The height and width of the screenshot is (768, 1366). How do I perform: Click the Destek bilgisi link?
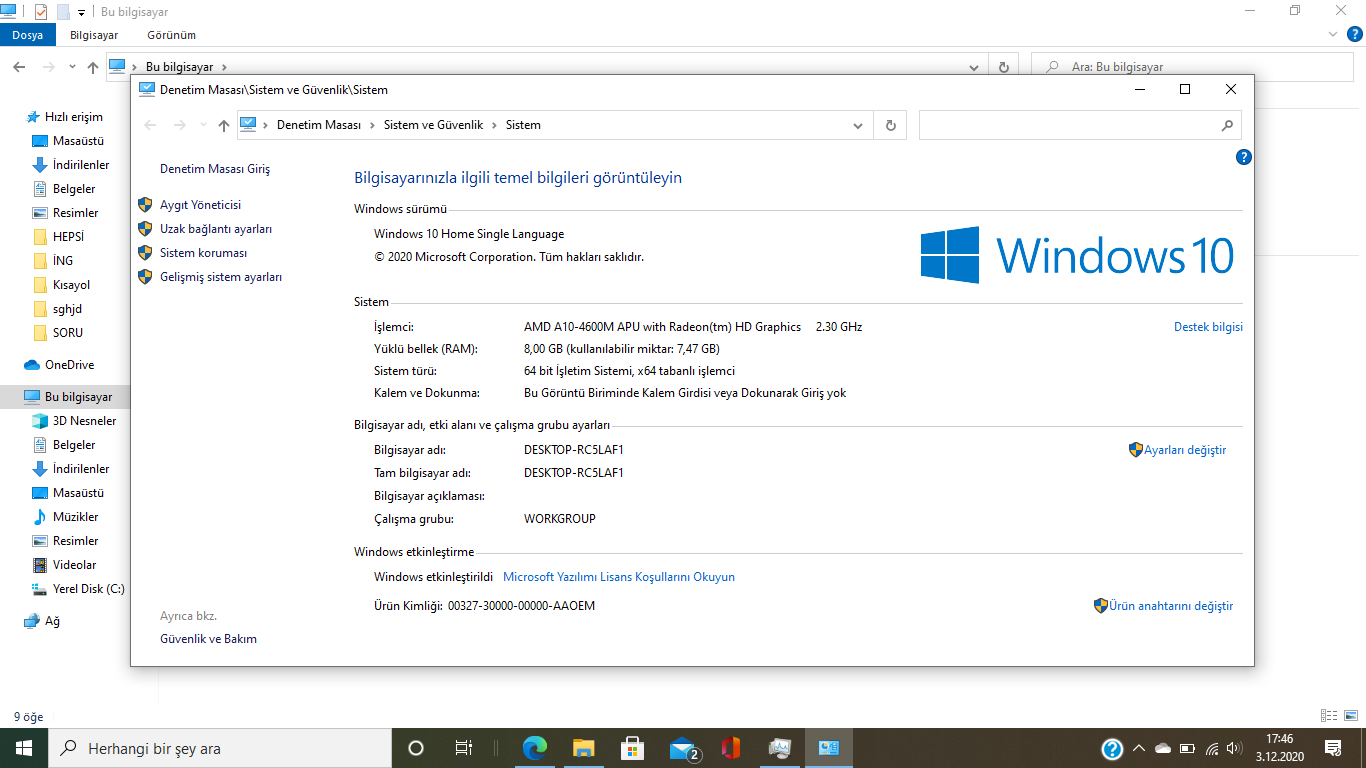click(1208, 327)
